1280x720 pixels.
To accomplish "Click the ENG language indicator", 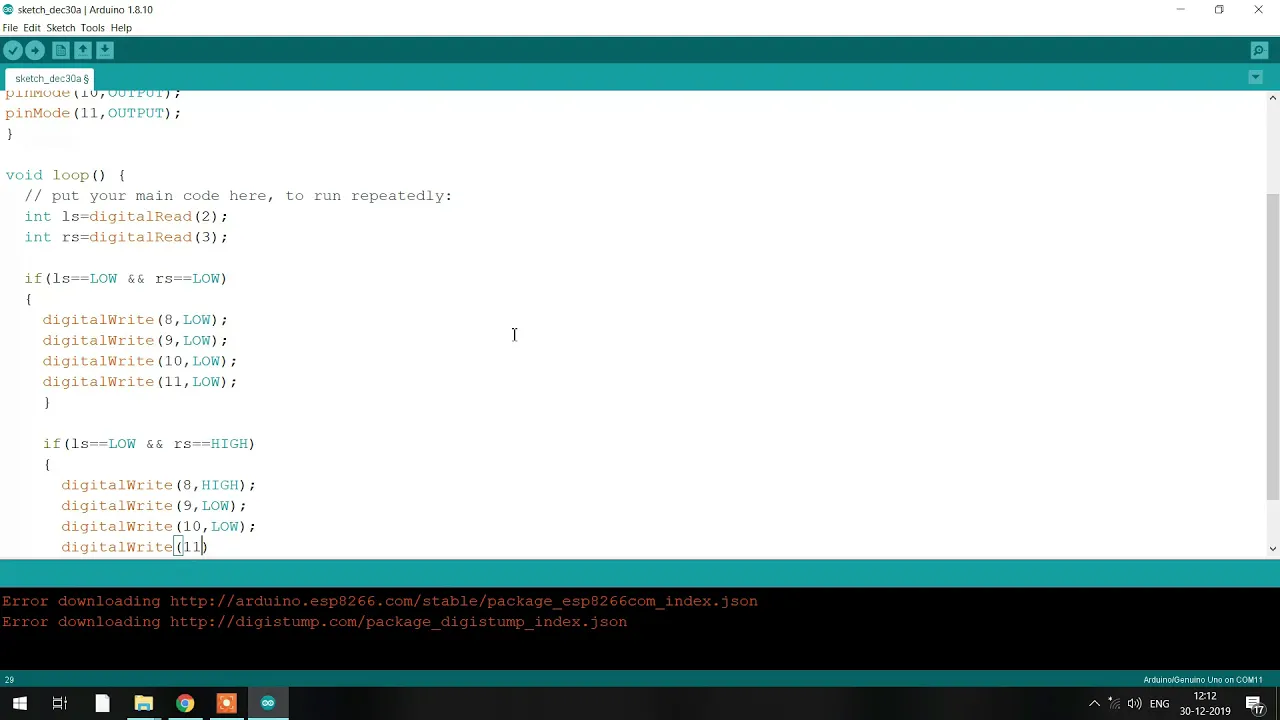I will coord(1159,704).
